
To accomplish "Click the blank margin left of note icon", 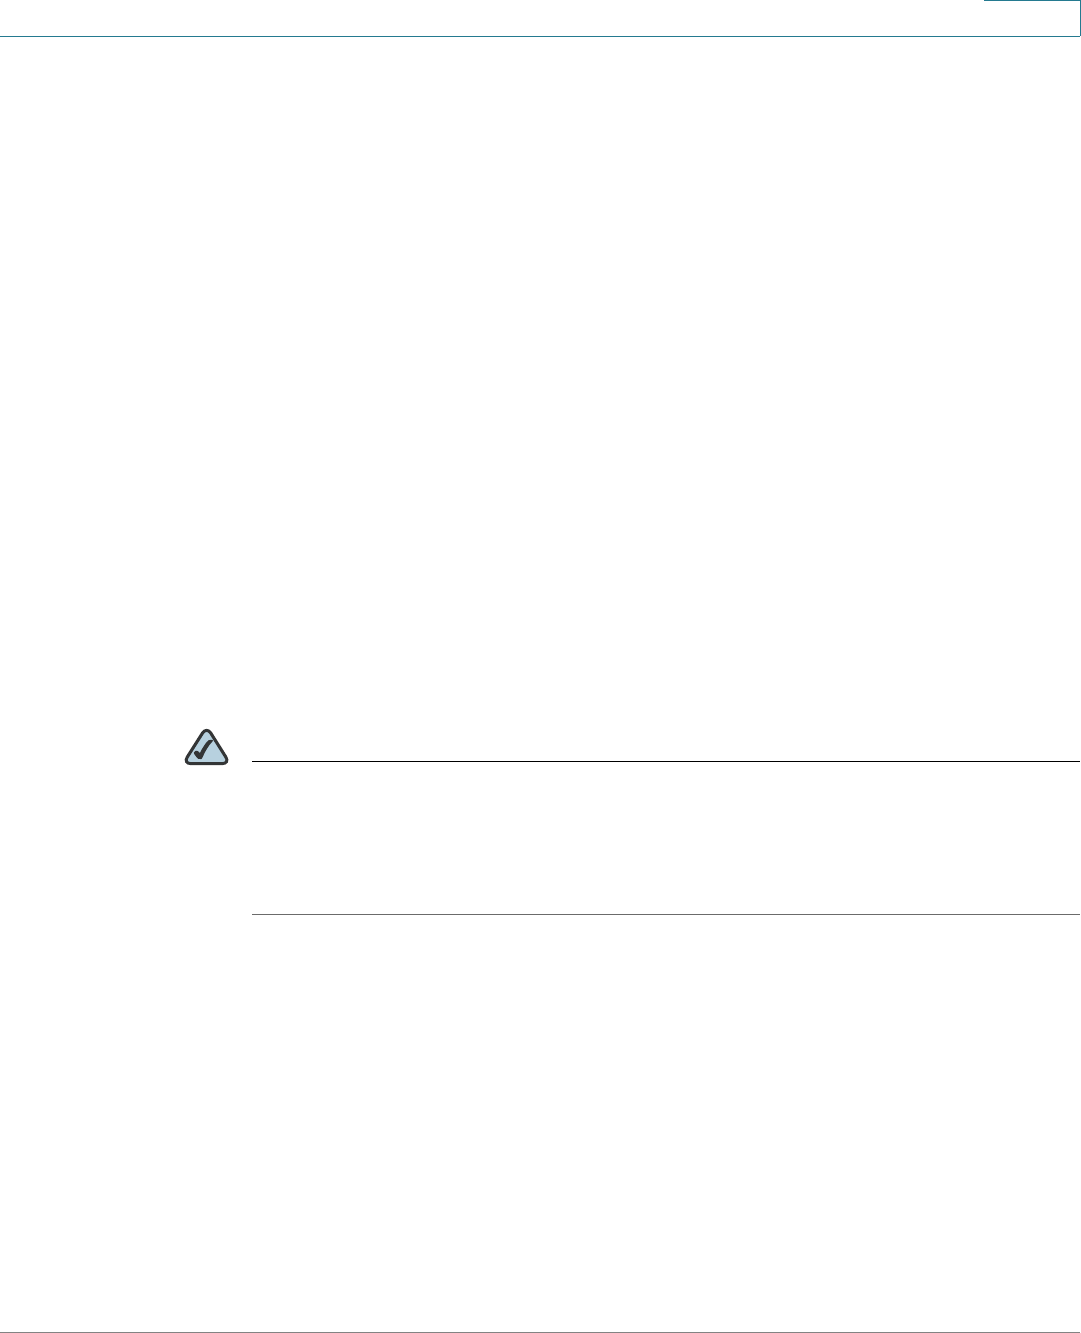I will 90,748.
